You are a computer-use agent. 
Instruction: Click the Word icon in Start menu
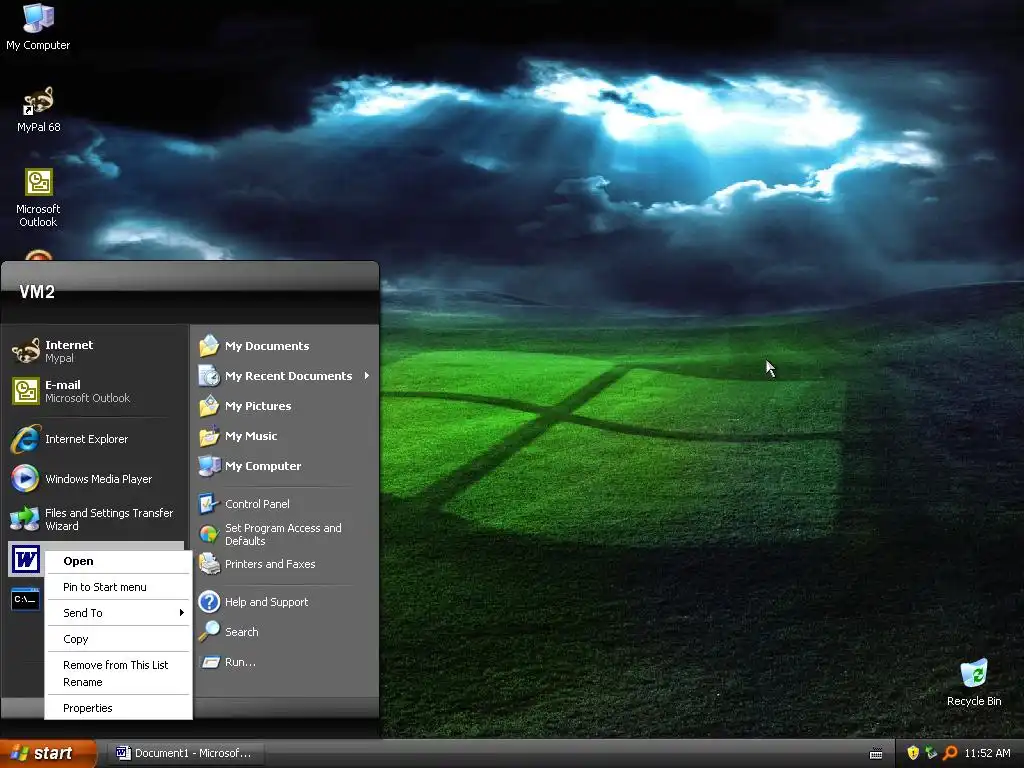(25, 559)
